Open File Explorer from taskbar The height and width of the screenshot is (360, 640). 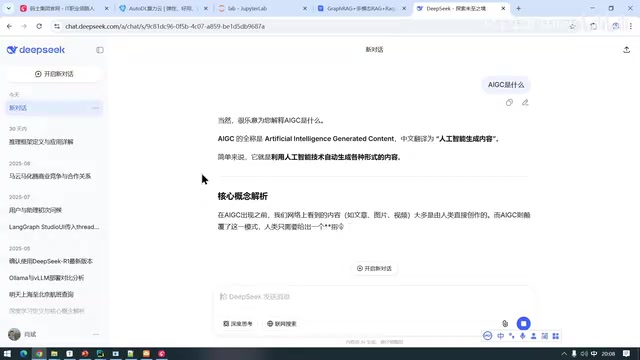tap(54, 353)
